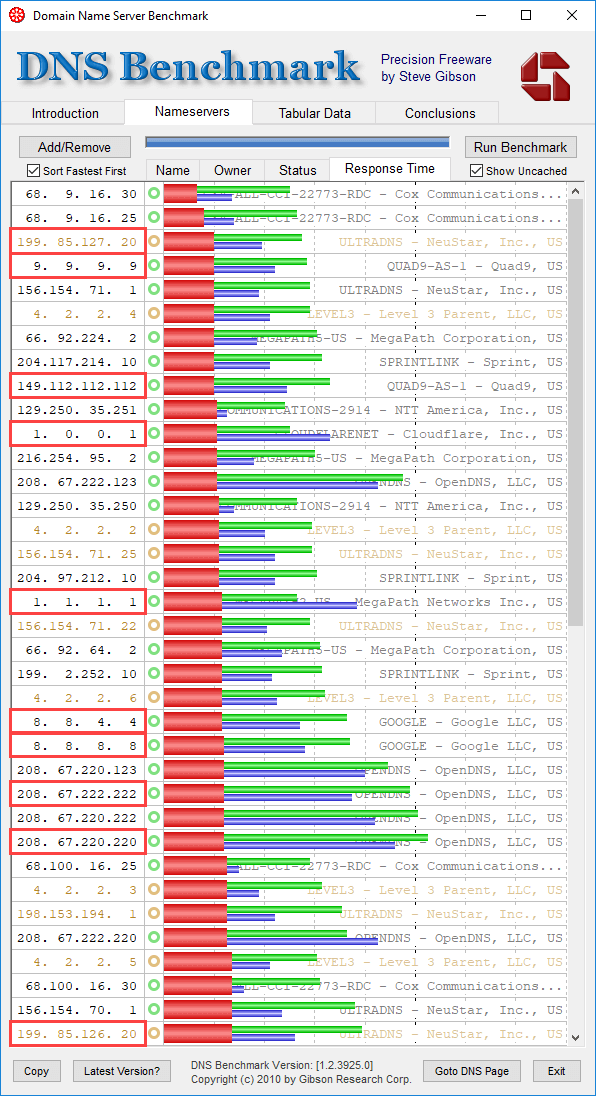The width and height of the screenshot is (596, 1096).
Task: Uncheck the Show Uncached checkbox
Action: point(477,170)
